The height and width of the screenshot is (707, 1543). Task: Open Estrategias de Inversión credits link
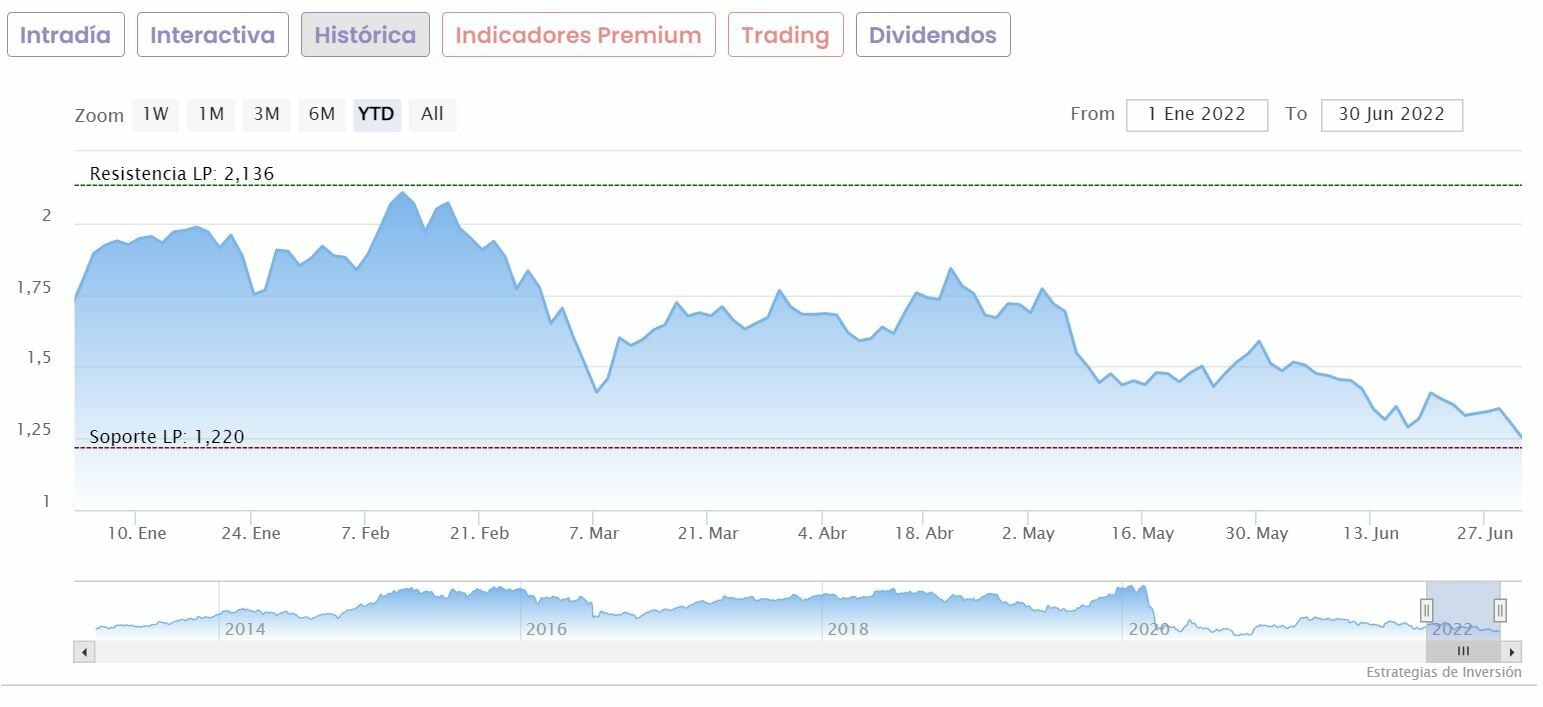click(1443, 673)
